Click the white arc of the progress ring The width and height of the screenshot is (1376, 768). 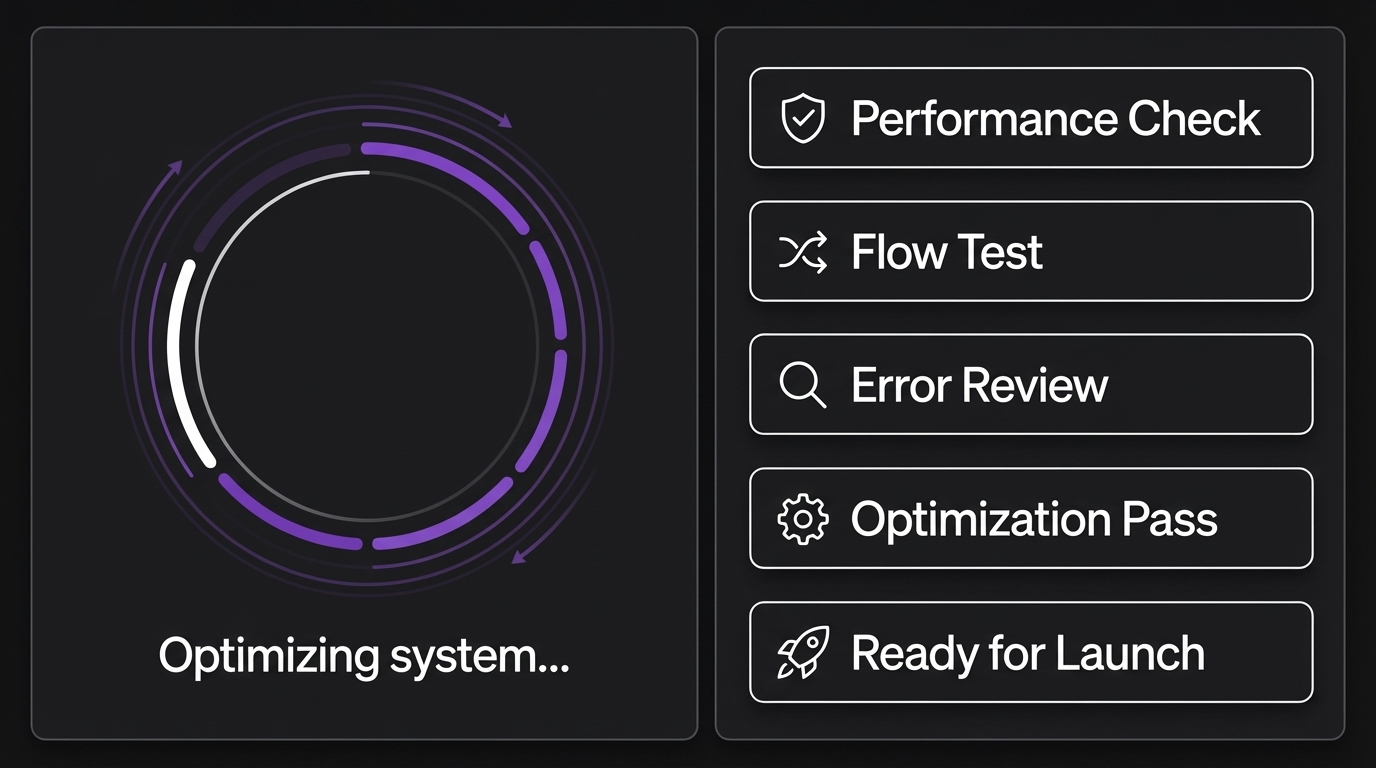182,362
